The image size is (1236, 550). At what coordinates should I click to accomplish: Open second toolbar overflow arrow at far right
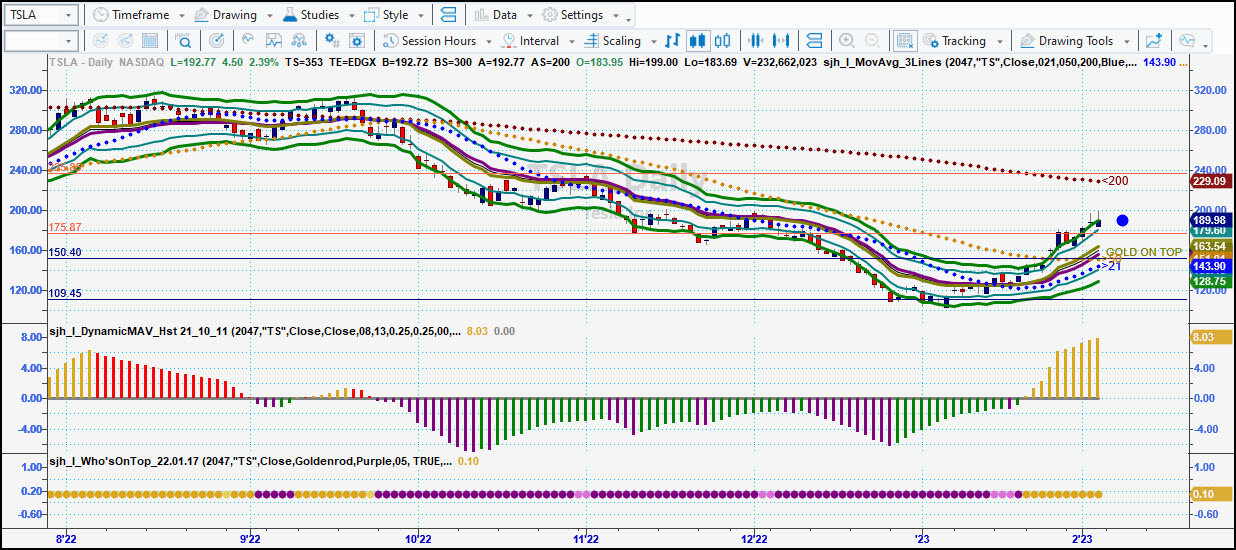click(x=1205, y=44)
